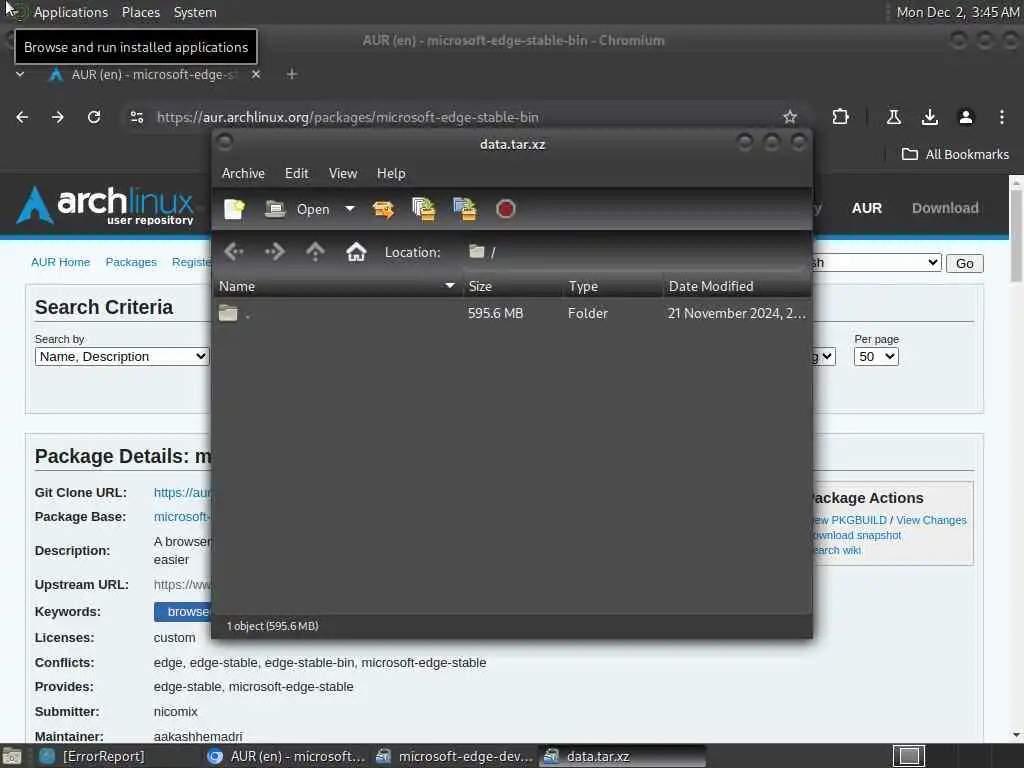This screenshot has height=768, width=1024.
Task: Click the 595.6 MB size cell
Action: click(496, 313)
